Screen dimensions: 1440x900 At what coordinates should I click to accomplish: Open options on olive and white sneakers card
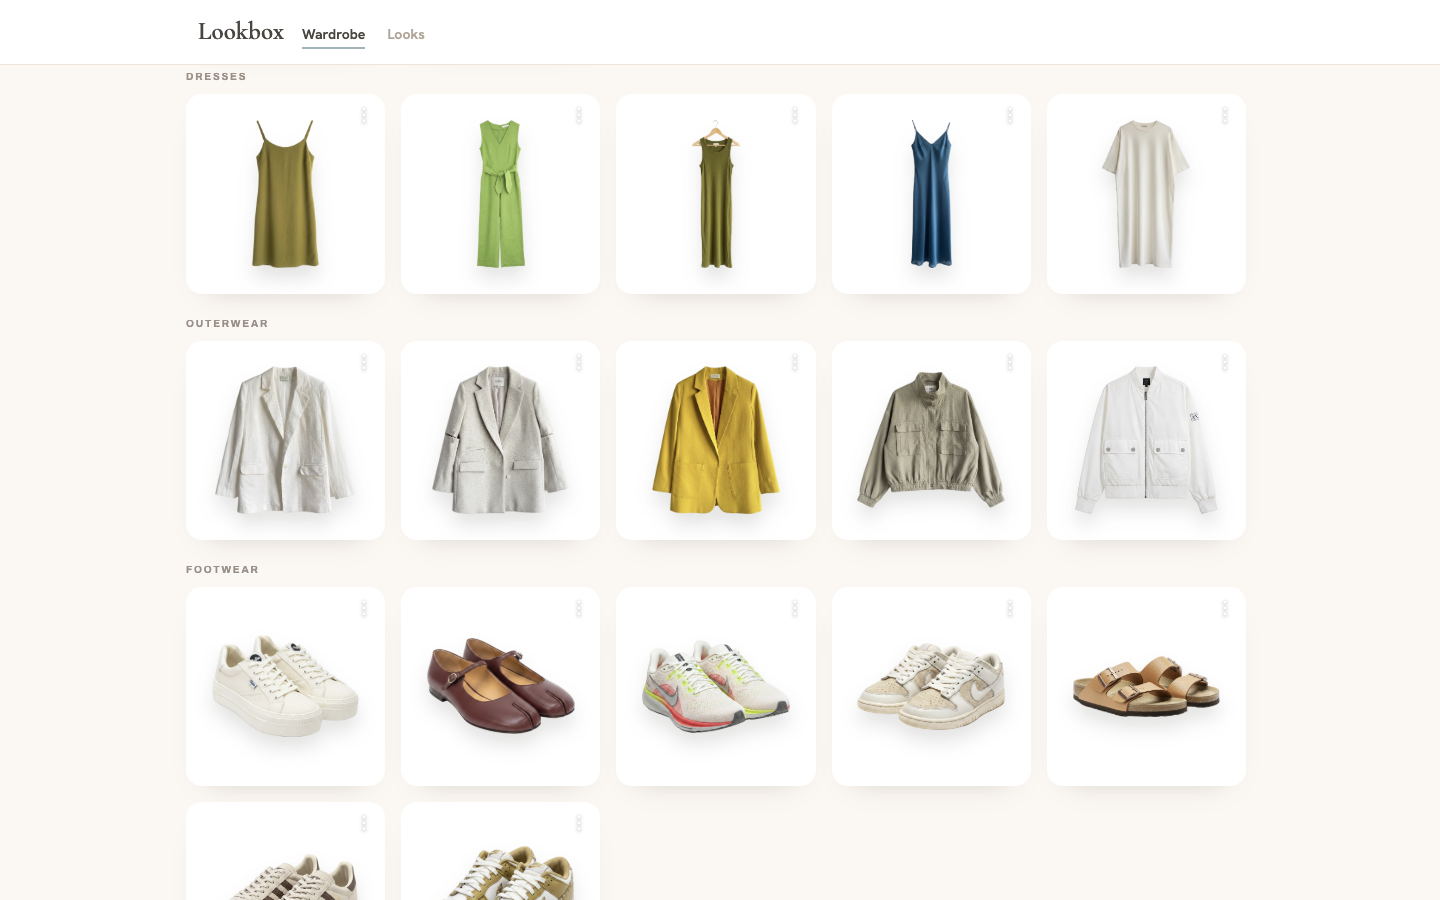[579, 823]
